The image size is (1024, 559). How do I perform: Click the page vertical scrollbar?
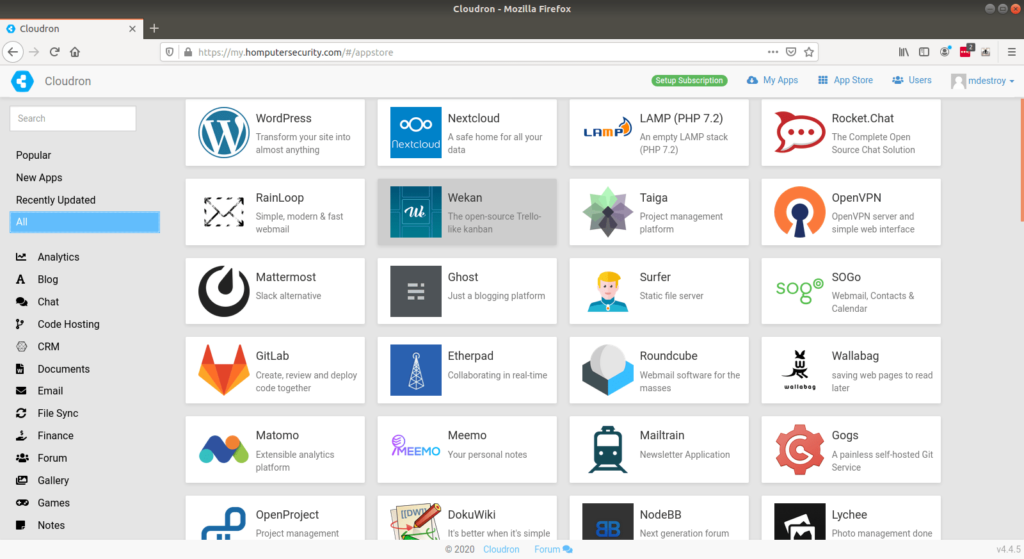pos(1021,160)
